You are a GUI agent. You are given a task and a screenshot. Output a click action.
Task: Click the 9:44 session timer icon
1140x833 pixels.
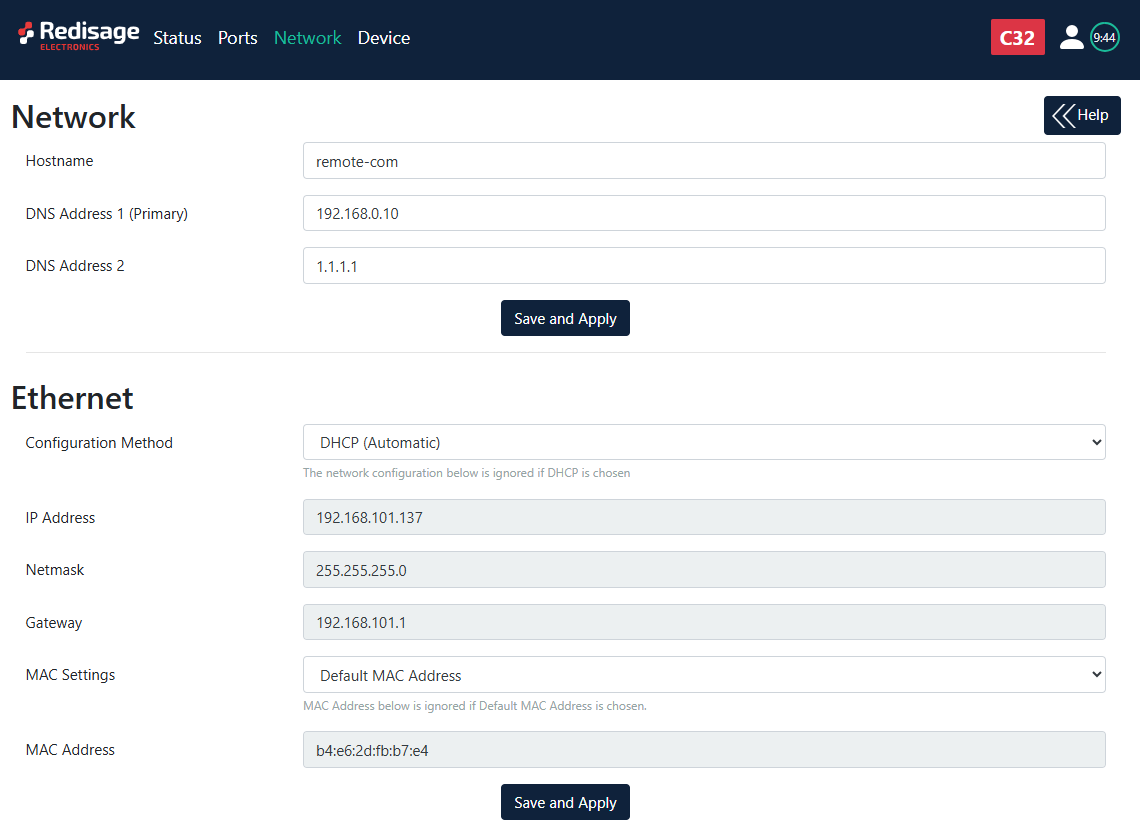pos(1104,38)
